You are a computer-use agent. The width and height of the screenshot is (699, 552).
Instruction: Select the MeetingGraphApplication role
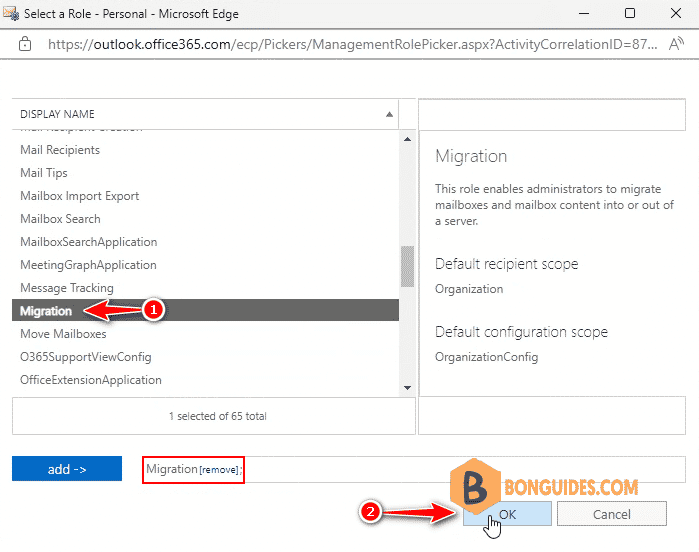coord(88,265)
